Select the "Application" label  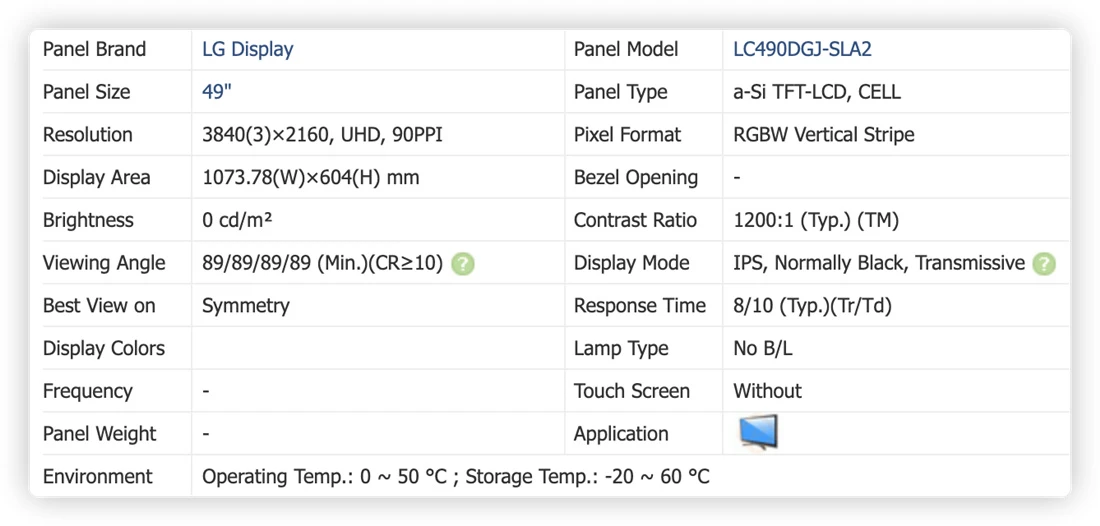click(621, 434)
